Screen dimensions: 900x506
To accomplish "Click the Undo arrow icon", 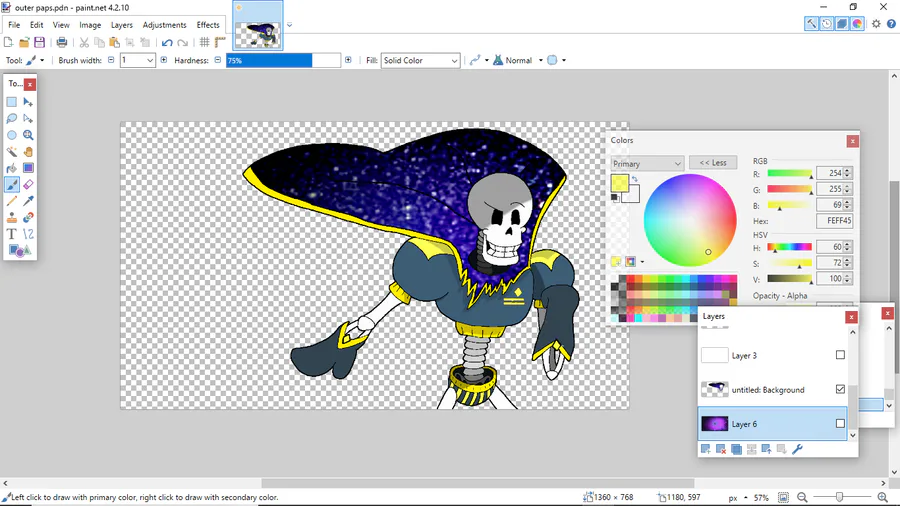I will [x=167, y=42].
